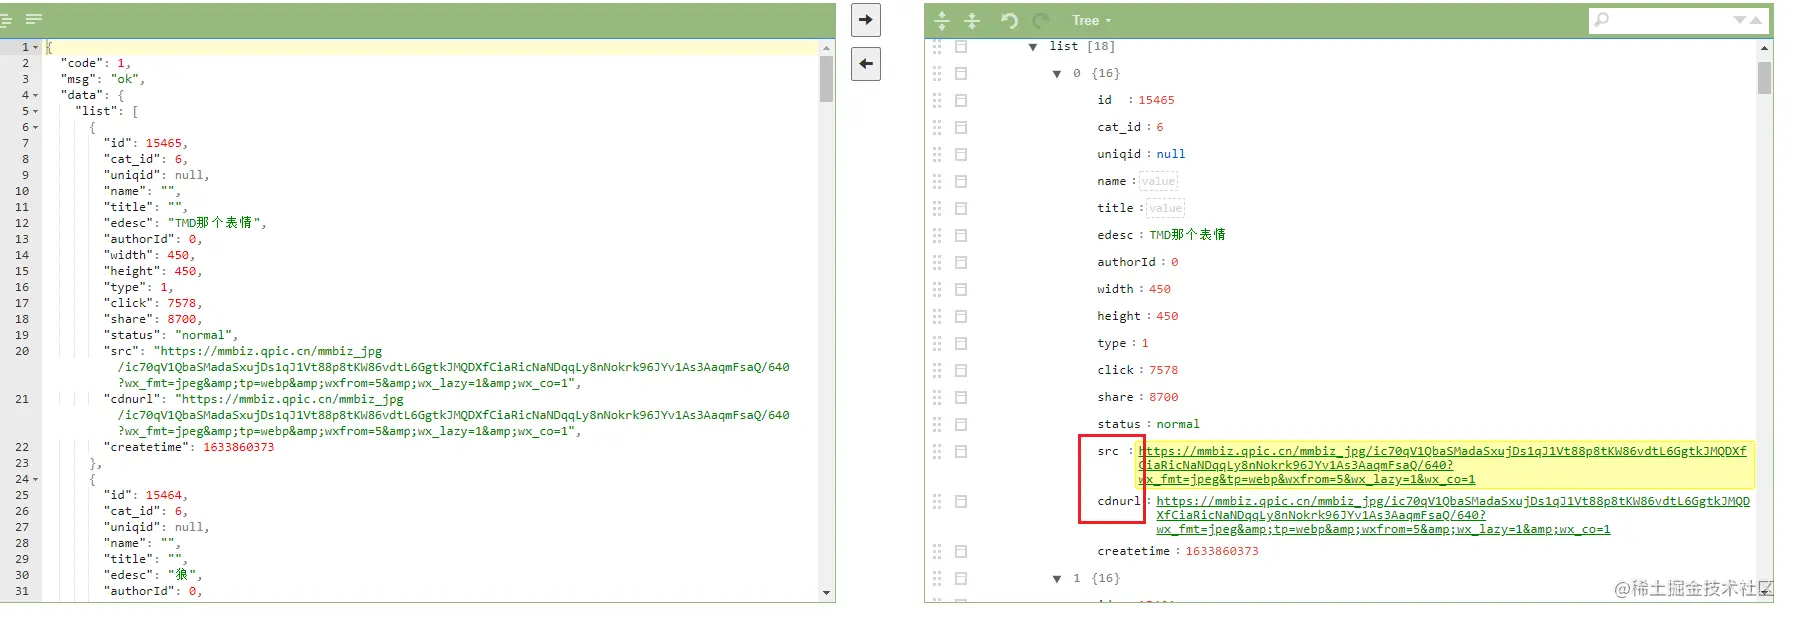The height and width of the screenshot is (617, 1793).
Task: Click code editor vertical scrollbar thumb
Action: [826, 79]
